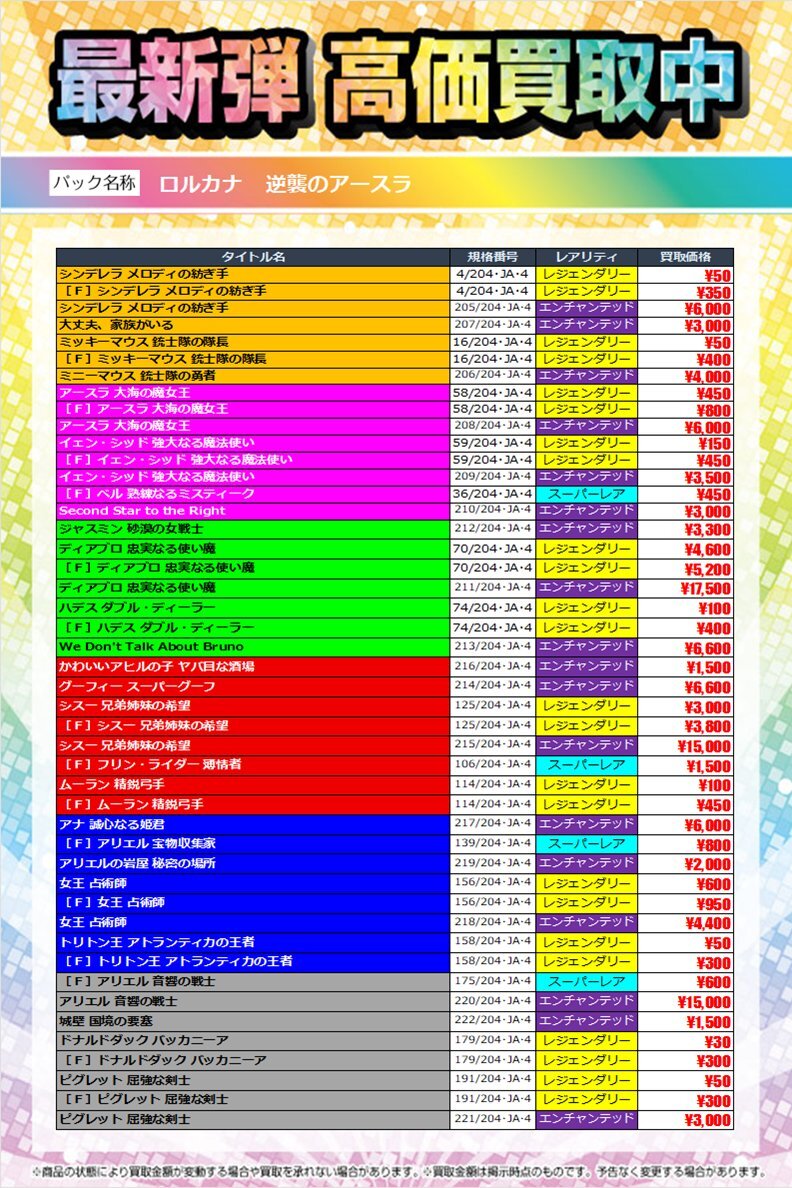Select [F] トリトン王 アトランティカの王者 title
Viewport: 792px width, 1188px height.
tap(253, 961)
